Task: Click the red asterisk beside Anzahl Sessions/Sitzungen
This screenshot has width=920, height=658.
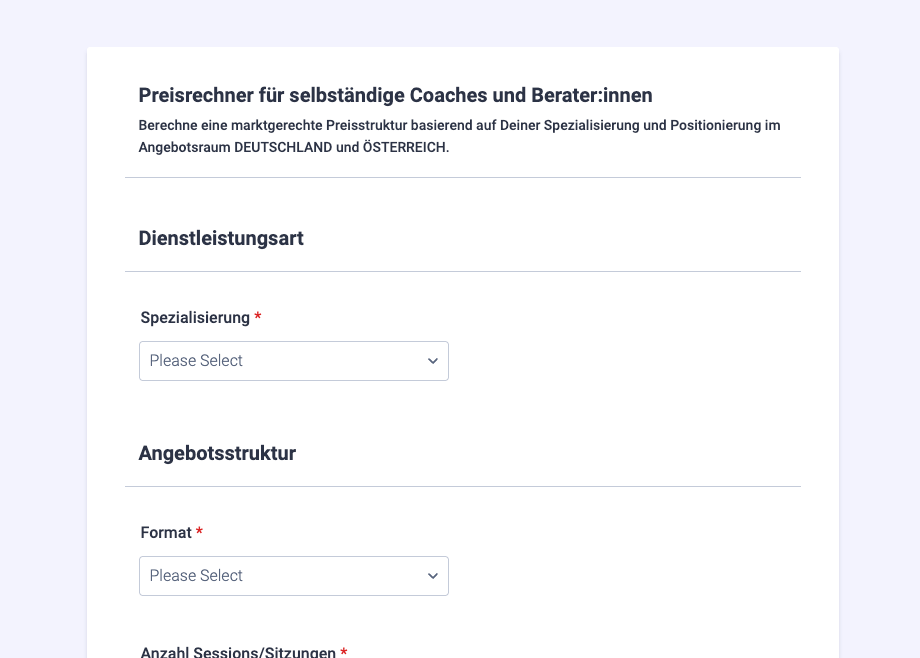Action: [344, 652]
